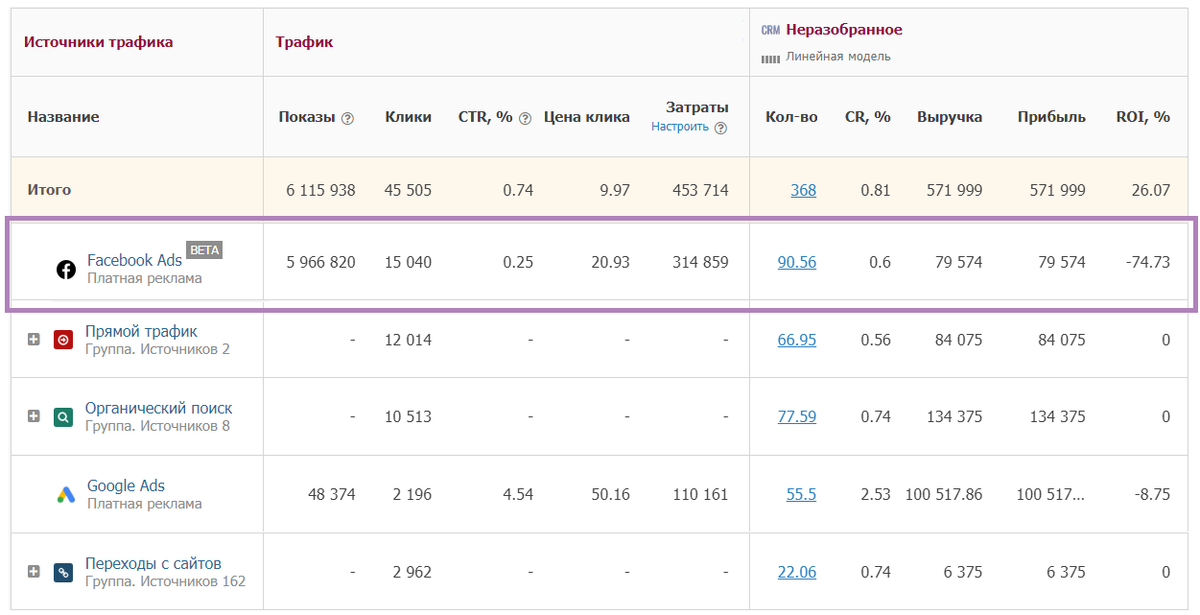Viewport: 1200px width, 615px height.
Task: Open the Настроить cost settings link
Action: click(x=680, y=127)
